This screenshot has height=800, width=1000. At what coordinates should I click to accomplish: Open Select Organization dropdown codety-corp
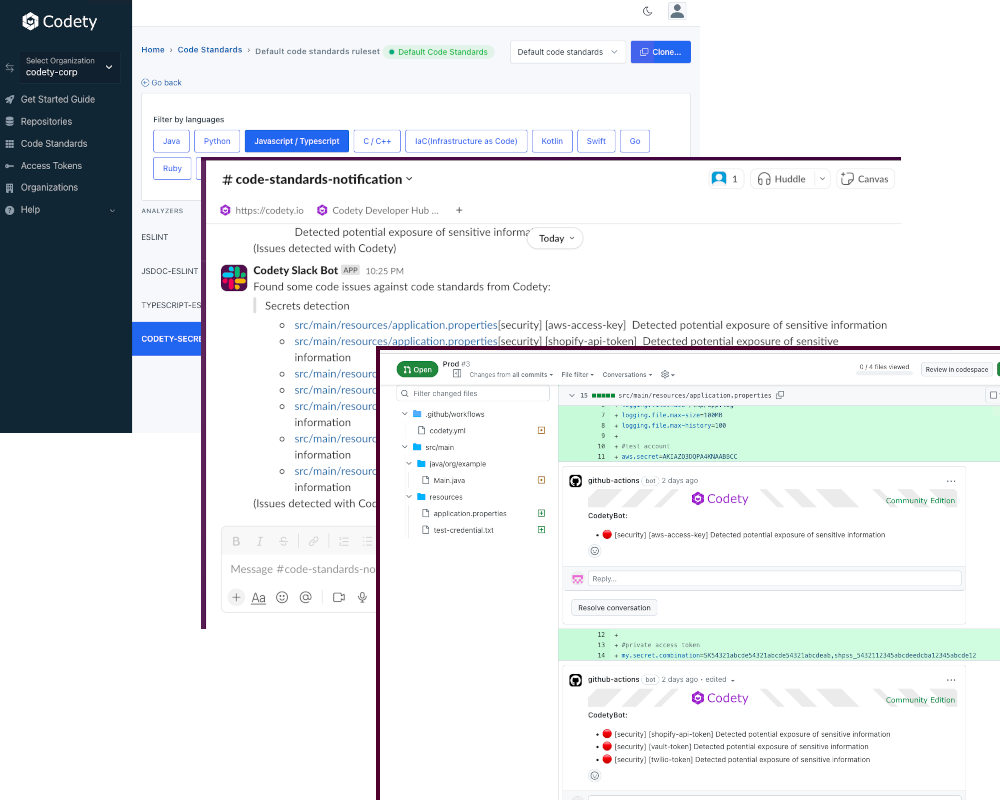click(x=69, y=66)
